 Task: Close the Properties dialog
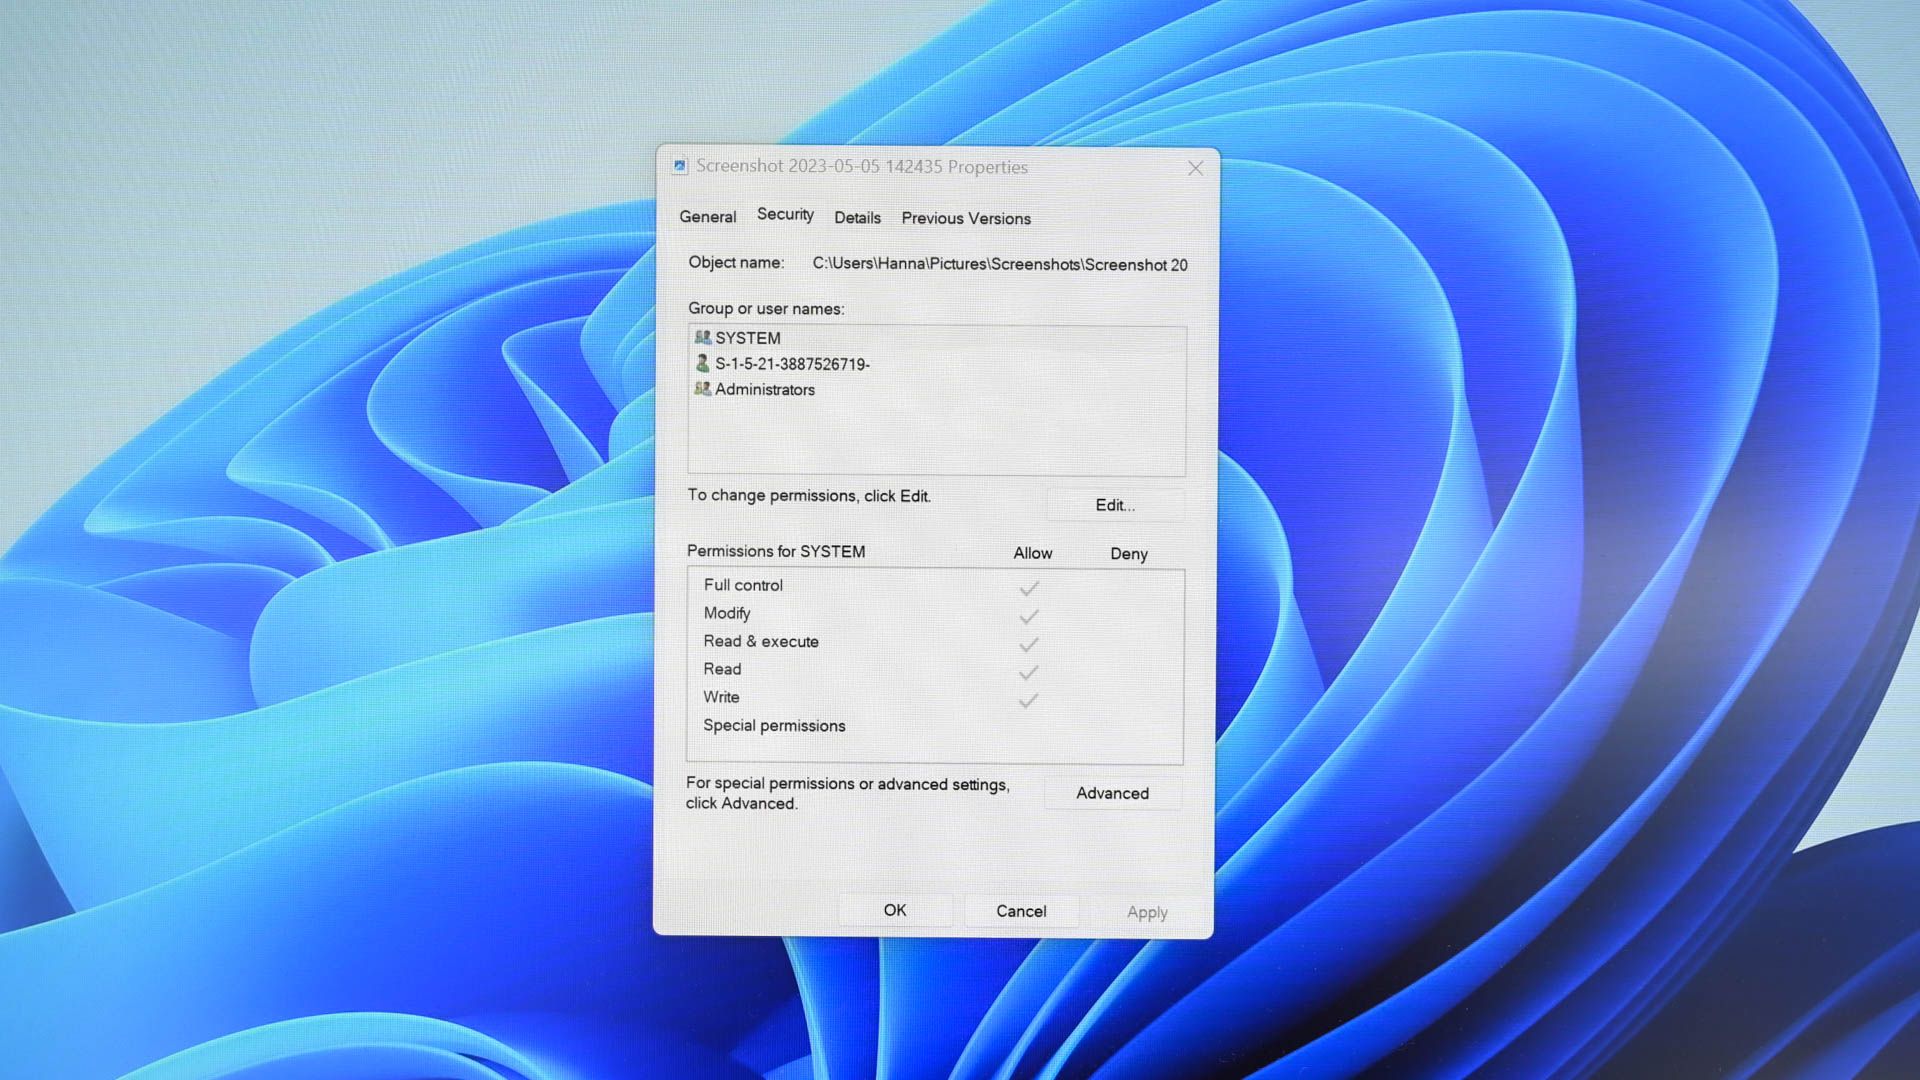click(1195, 168)
